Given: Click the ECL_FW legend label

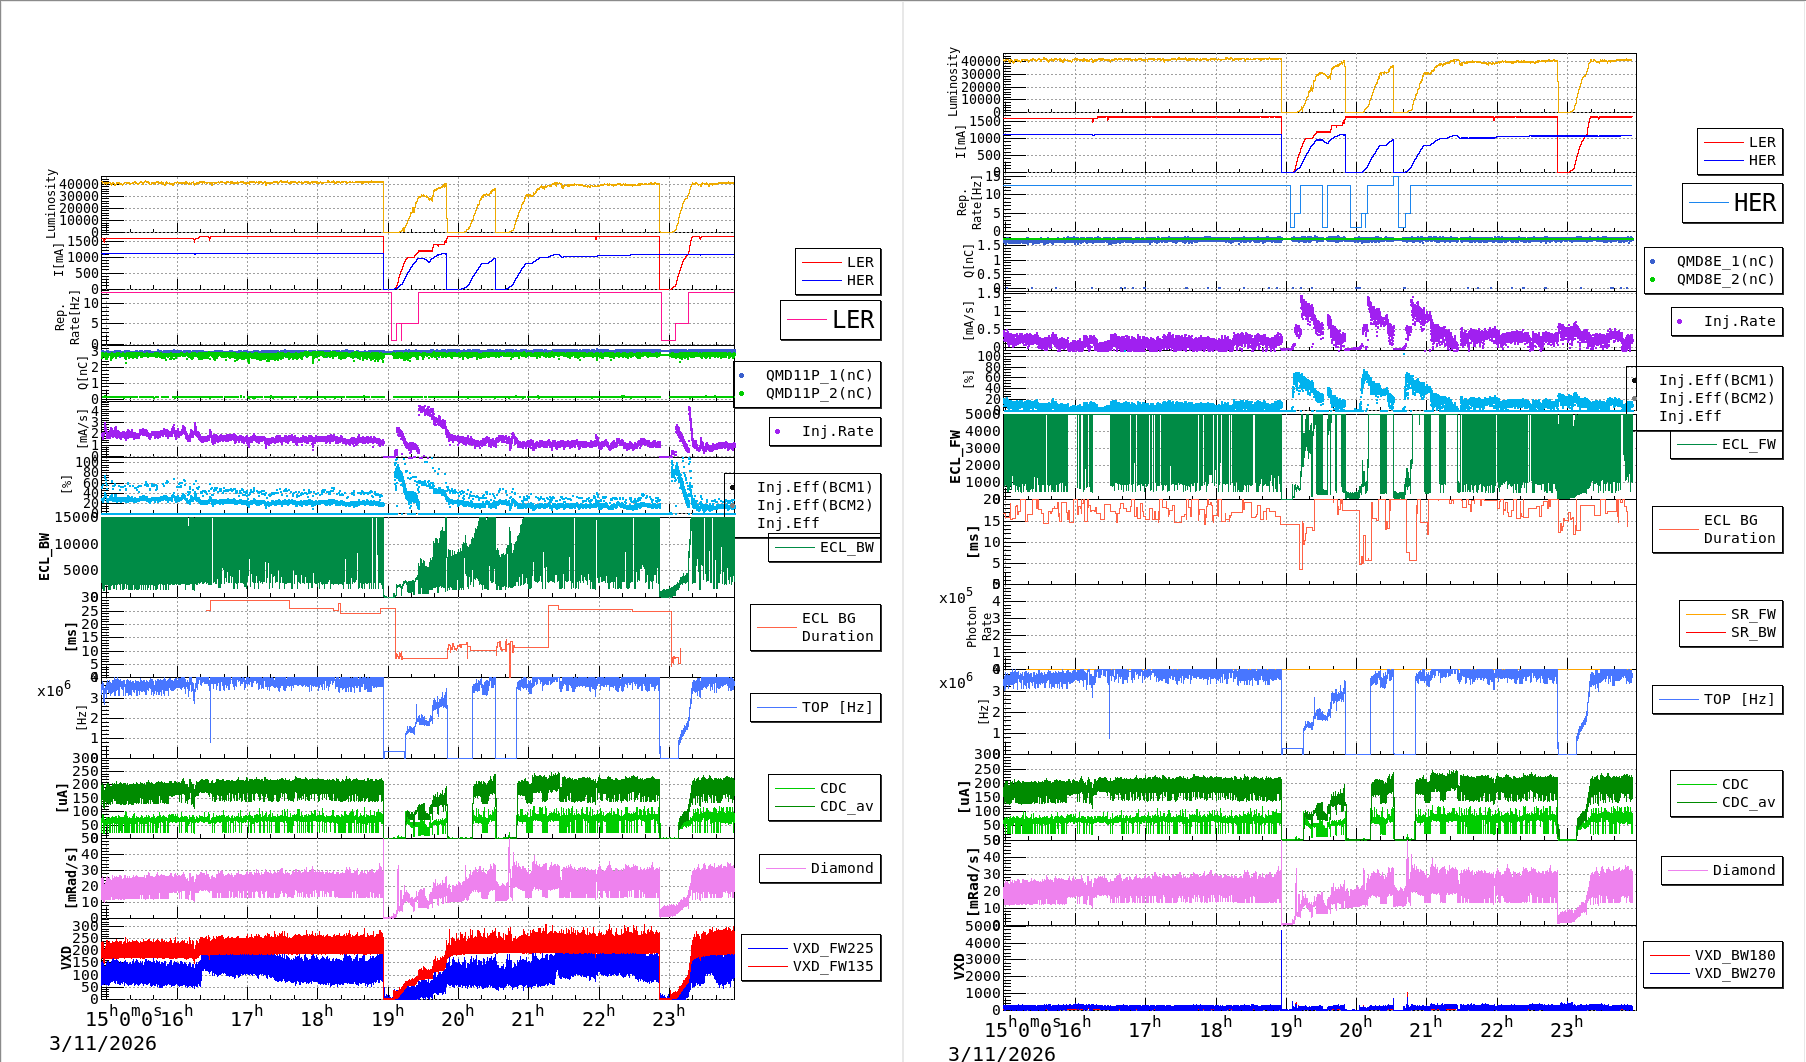Looking at the screenshot, I should tap(1747, 444).
